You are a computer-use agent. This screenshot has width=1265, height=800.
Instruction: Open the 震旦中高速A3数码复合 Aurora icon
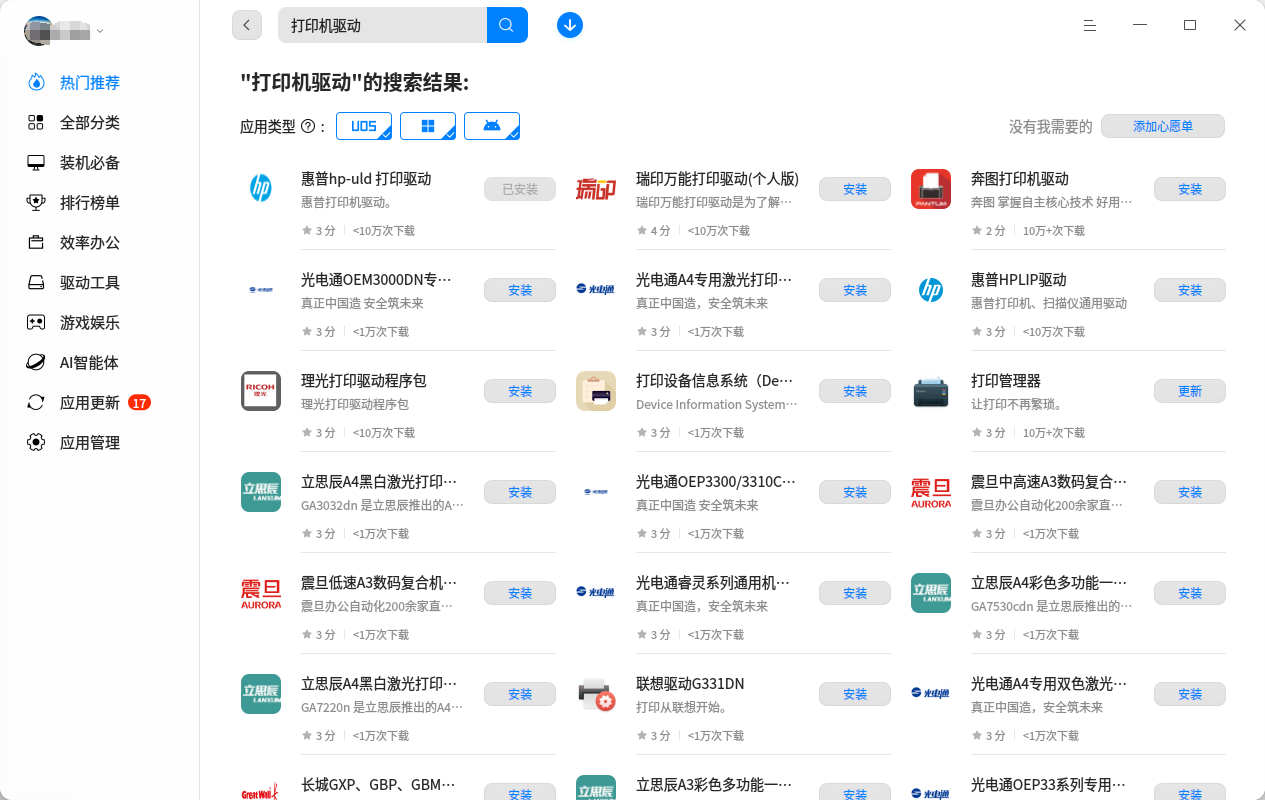pos(931,492)
